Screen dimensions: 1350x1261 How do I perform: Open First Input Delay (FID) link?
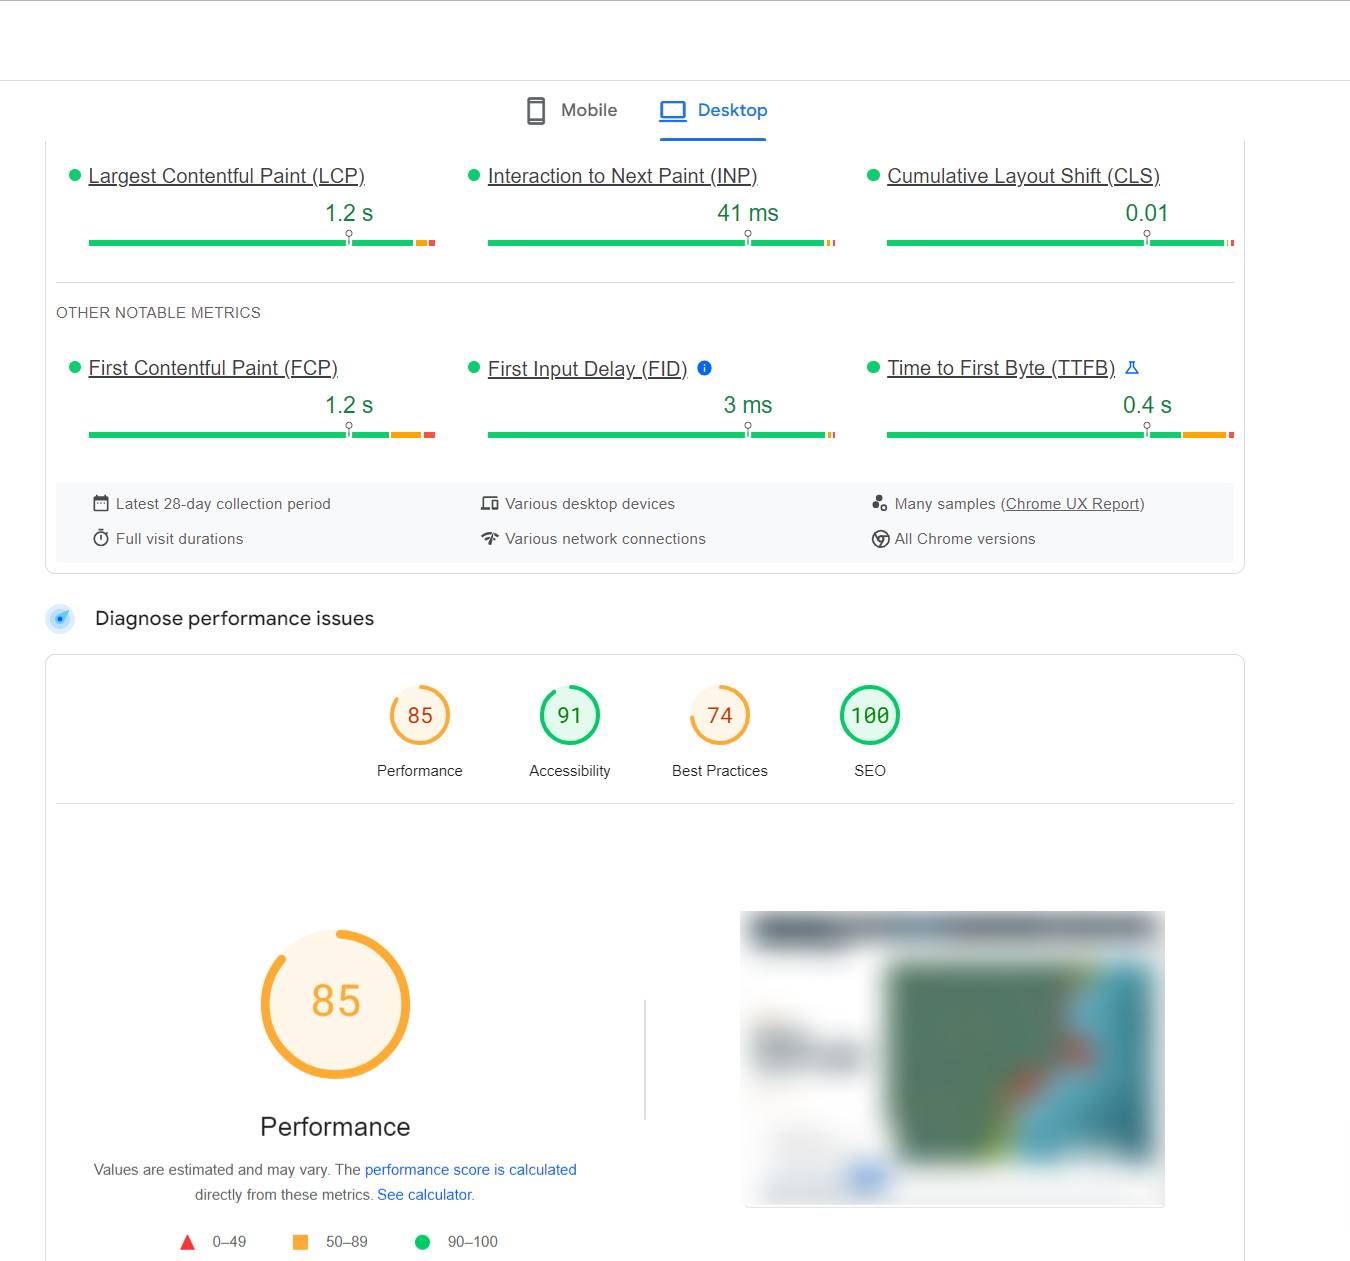pyautogui.click(x=587, y=368)
